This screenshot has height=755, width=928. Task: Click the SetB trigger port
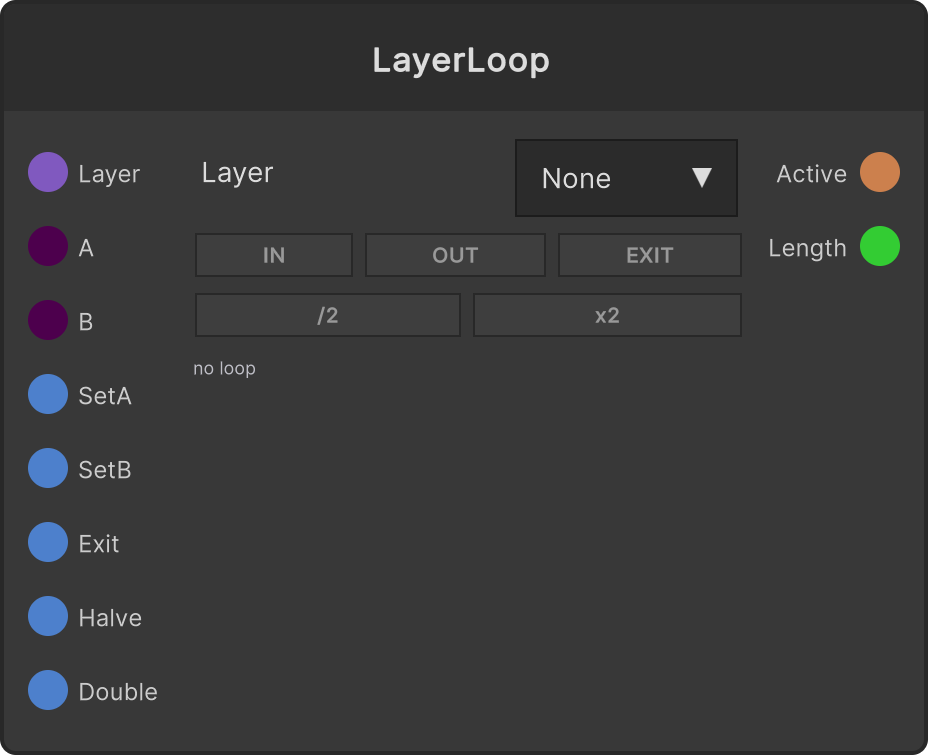(x=48, y=468)
